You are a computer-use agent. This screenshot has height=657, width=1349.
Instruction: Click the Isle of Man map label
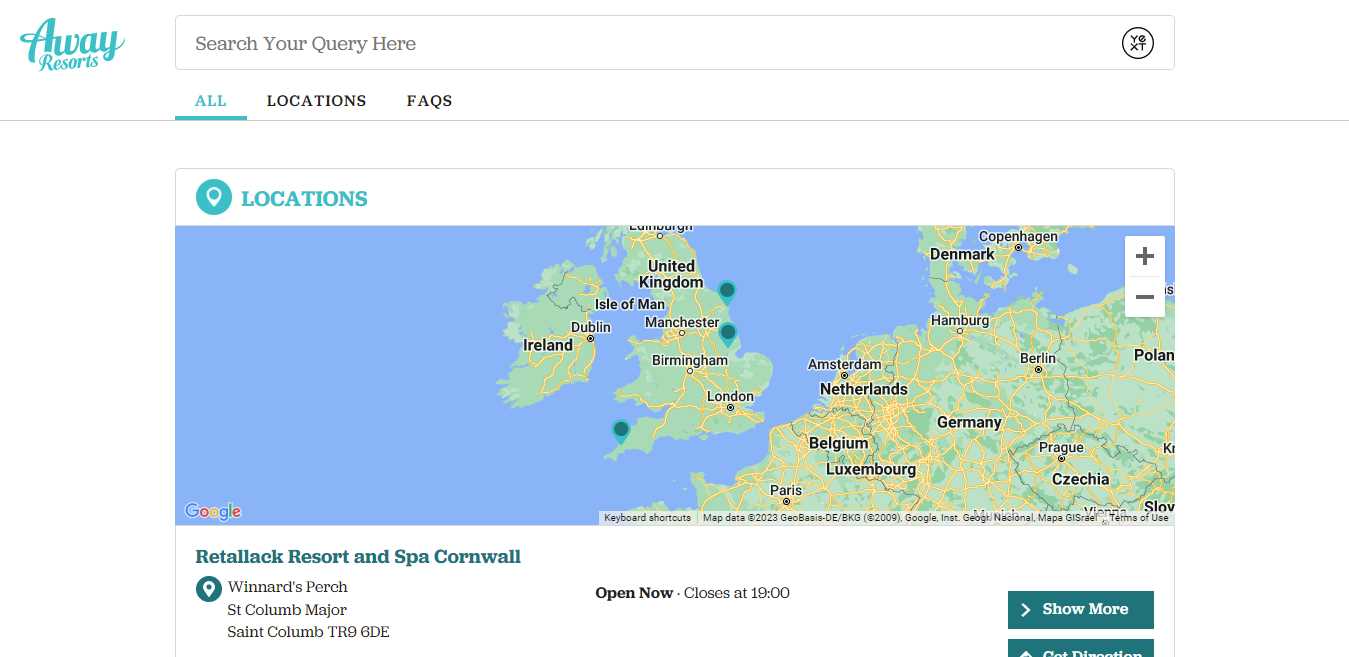click(x=629, y=304)
